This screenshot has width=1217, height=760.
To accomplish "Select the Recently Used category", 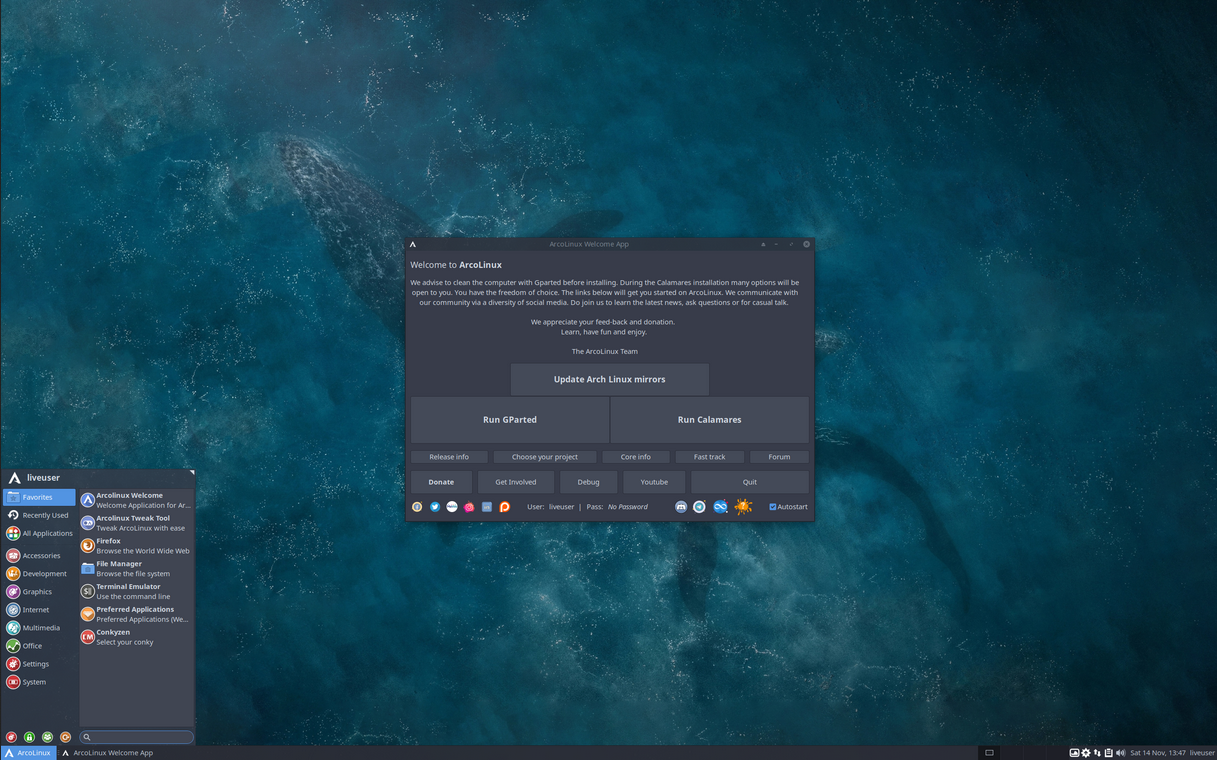I will pyautogui.click(x=39, y=515).
